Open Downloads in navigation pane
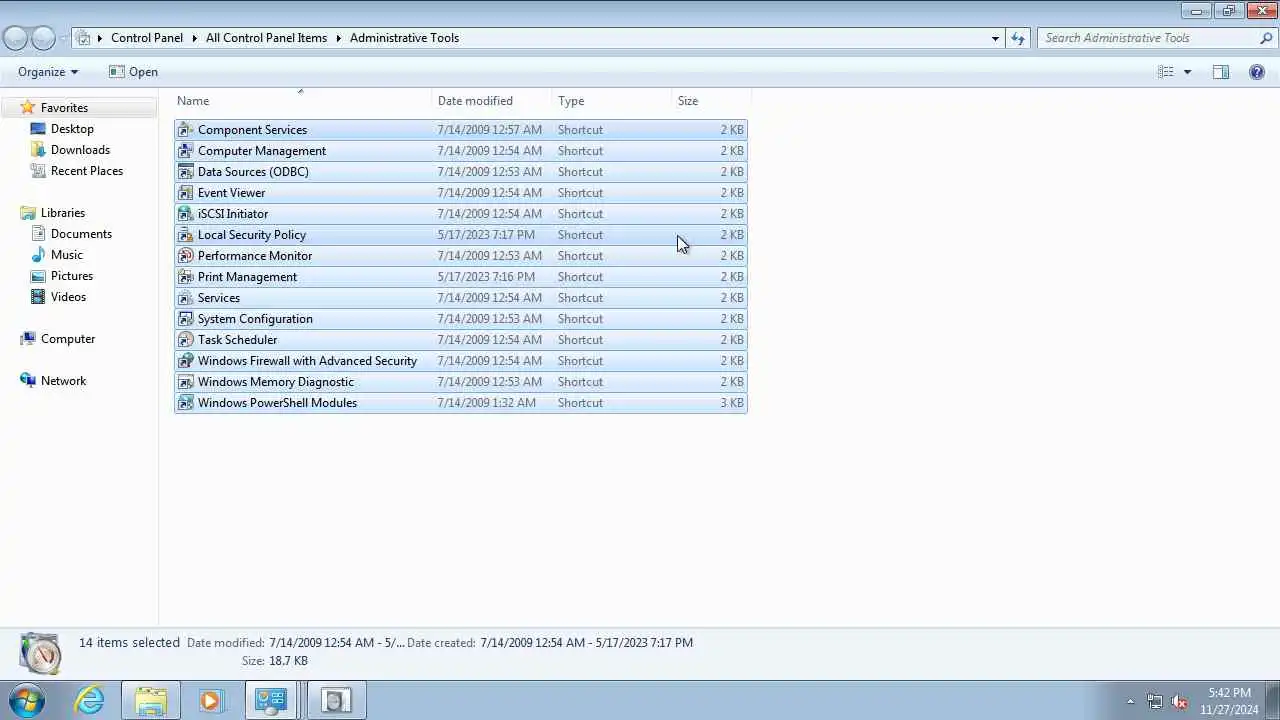This screenshot has width=1280, height=720. click(80, 150)
